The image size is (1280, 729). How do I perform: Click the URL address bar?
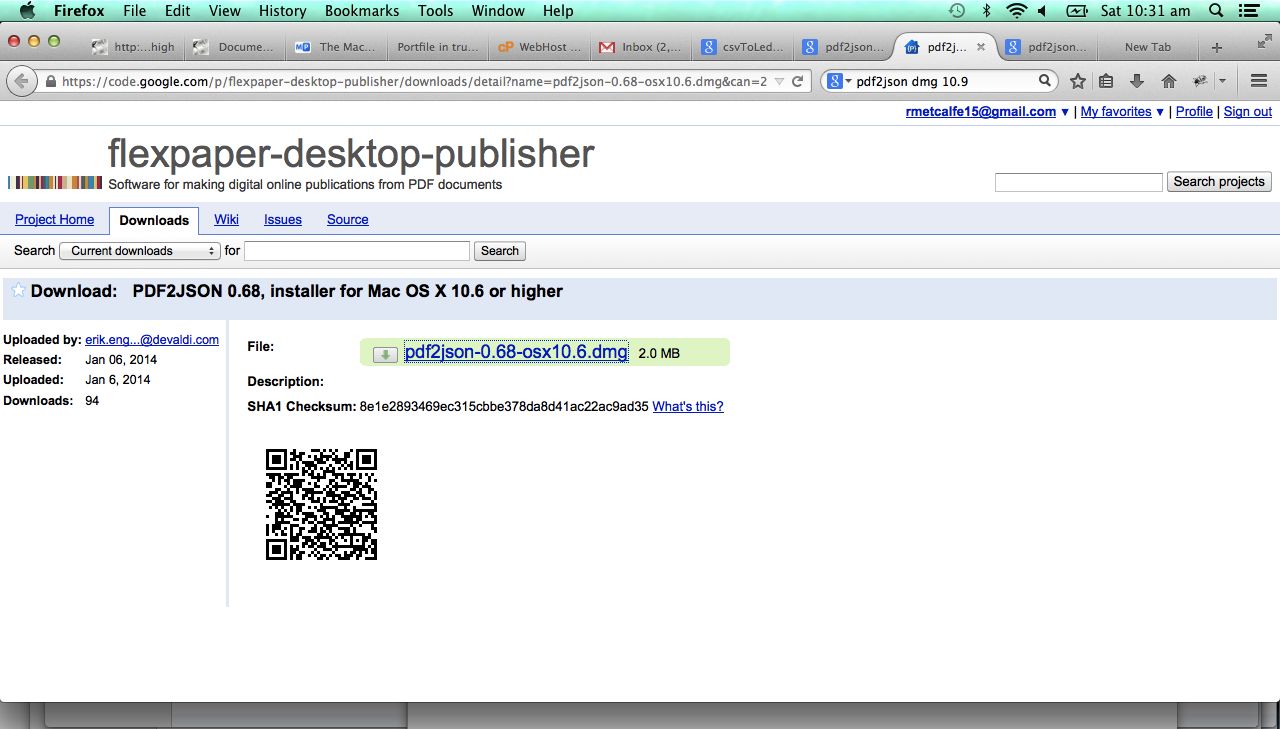414,82
